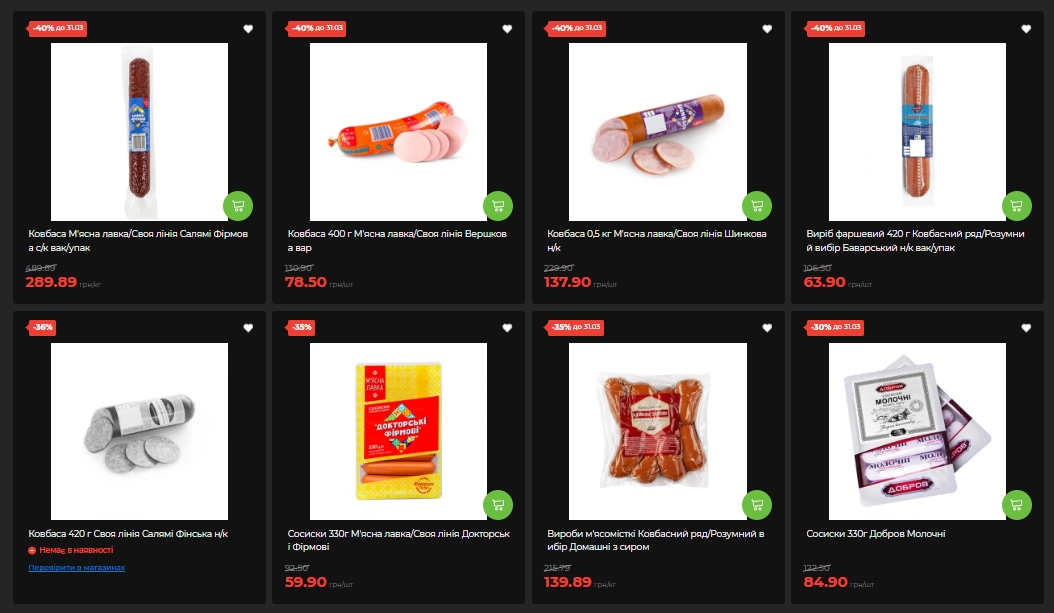Screen dimensions: 1054x613
Task: Add Докторські Фірмові sausages to cart
Action: point(497,505)
